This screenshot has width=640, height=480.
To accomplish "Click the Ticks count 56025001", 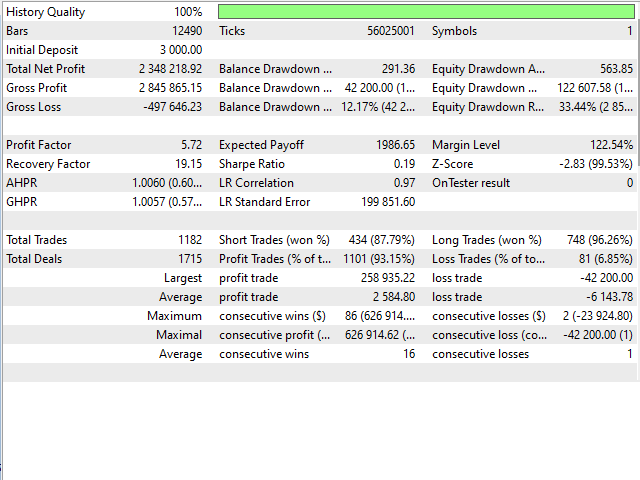I will (x=391, y=31).
